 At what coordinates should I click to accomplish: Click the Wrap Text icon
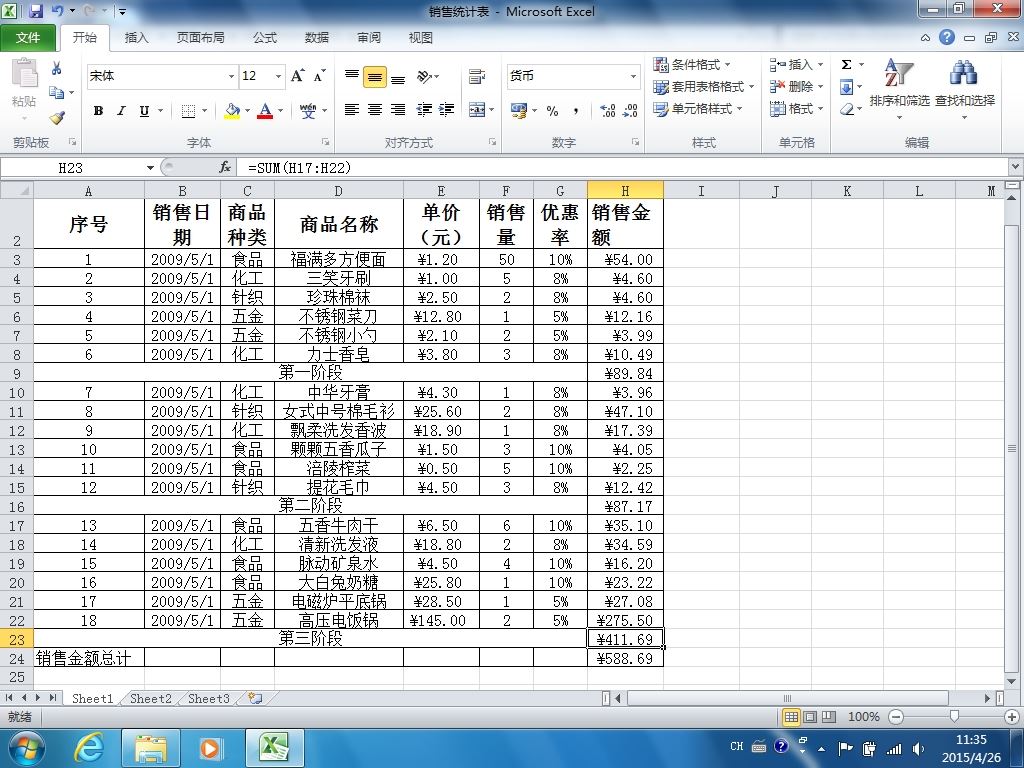tap(477, 76)
